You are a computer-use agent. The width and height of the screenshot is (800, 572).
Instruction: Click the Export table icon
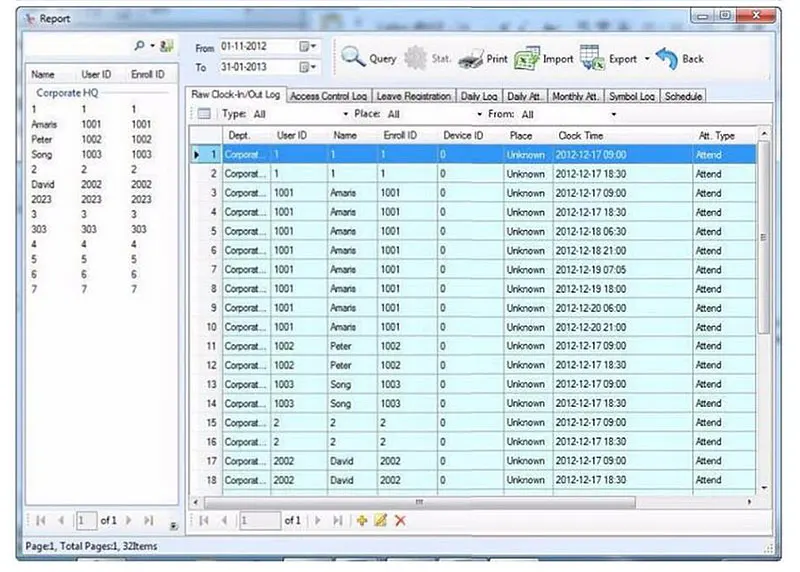pyautogui.click(x=592, y=58)
